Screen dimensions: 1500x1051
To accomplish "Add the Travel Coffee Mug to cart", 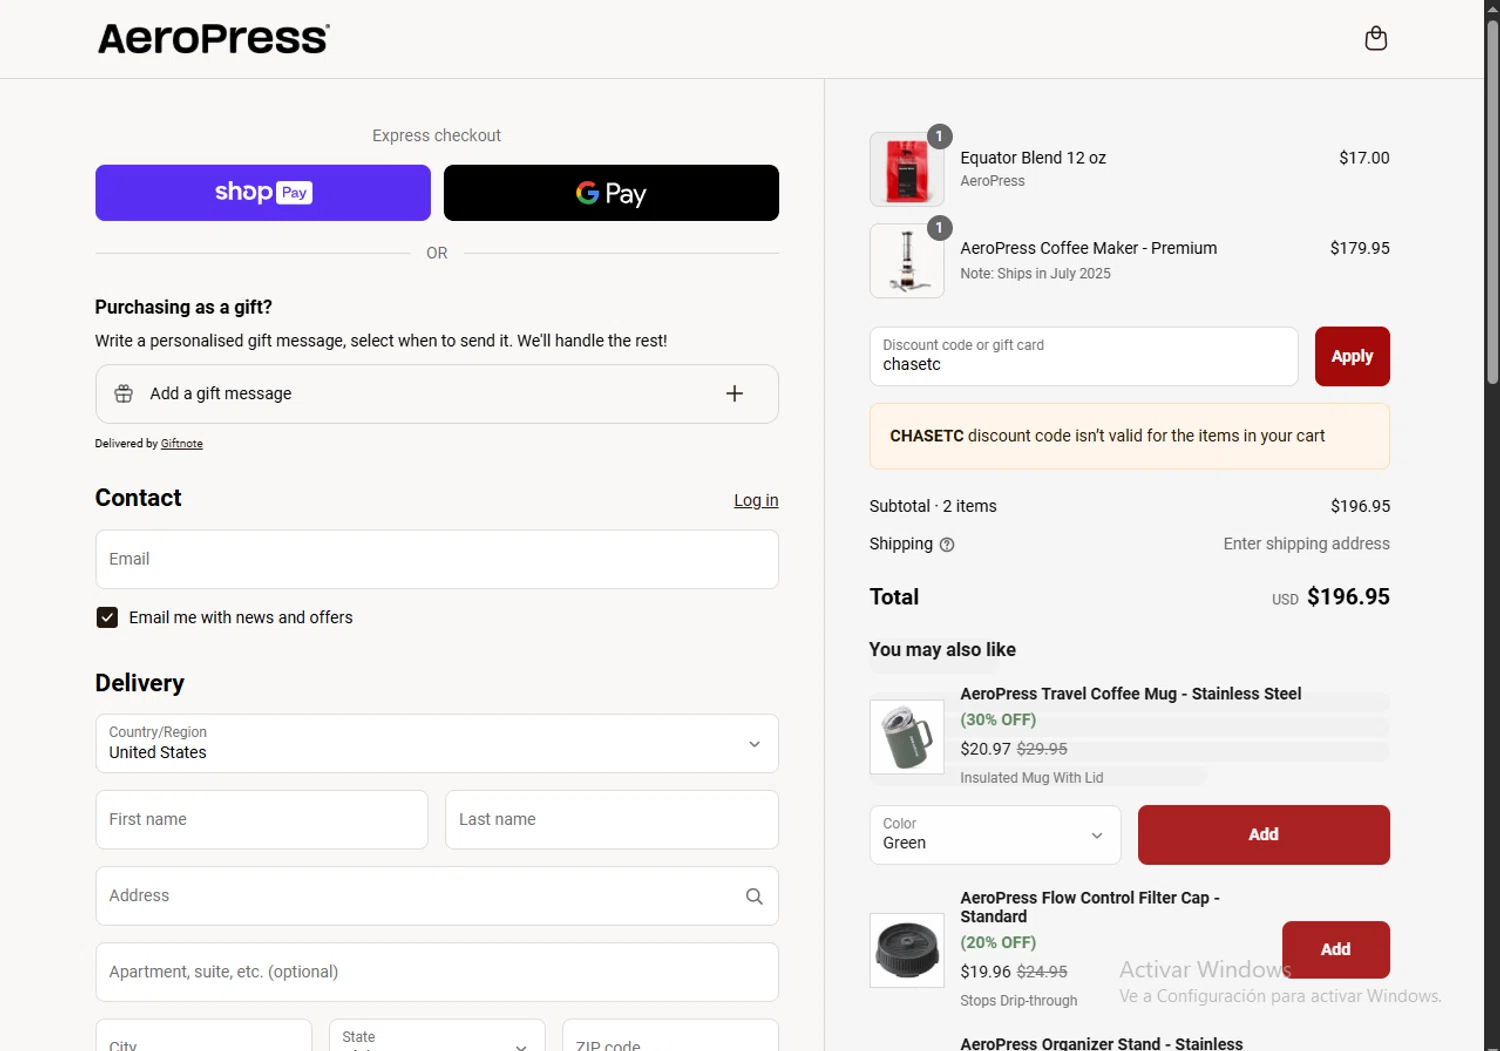I will click(1264, 834).
